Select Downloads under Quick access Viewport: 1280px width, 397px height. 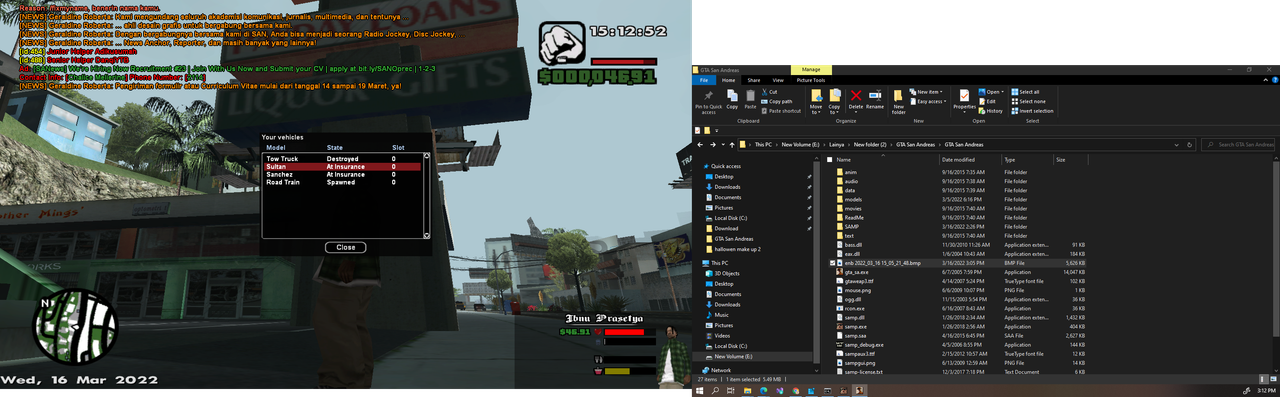727,187
